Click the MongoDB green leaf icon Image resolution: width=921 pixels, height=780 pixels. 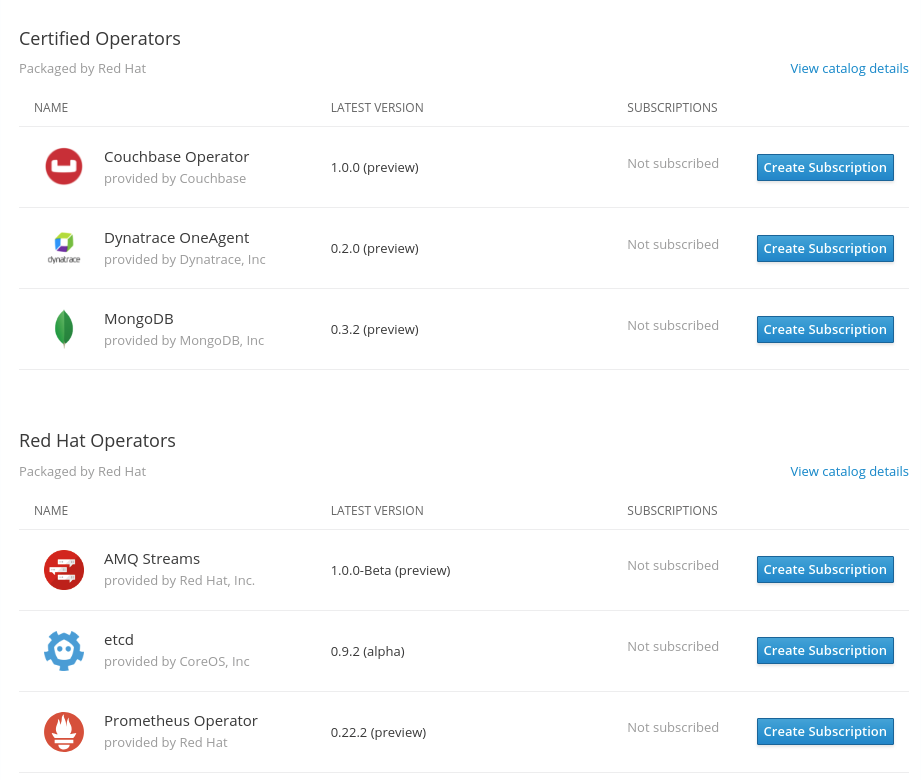[x=64, y=328]
